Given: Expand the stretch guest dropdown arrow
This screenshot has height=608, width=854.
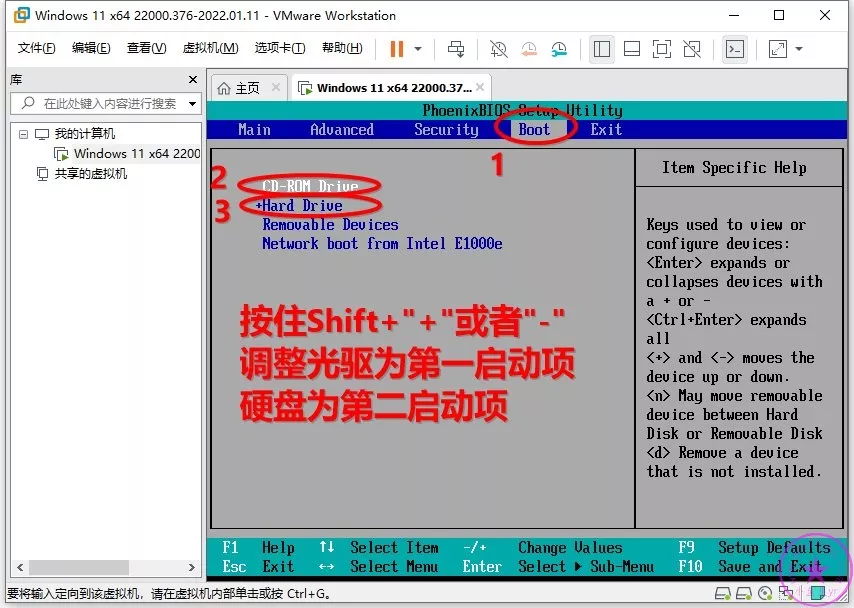Looking at the screenshot, I should (799, 49).
